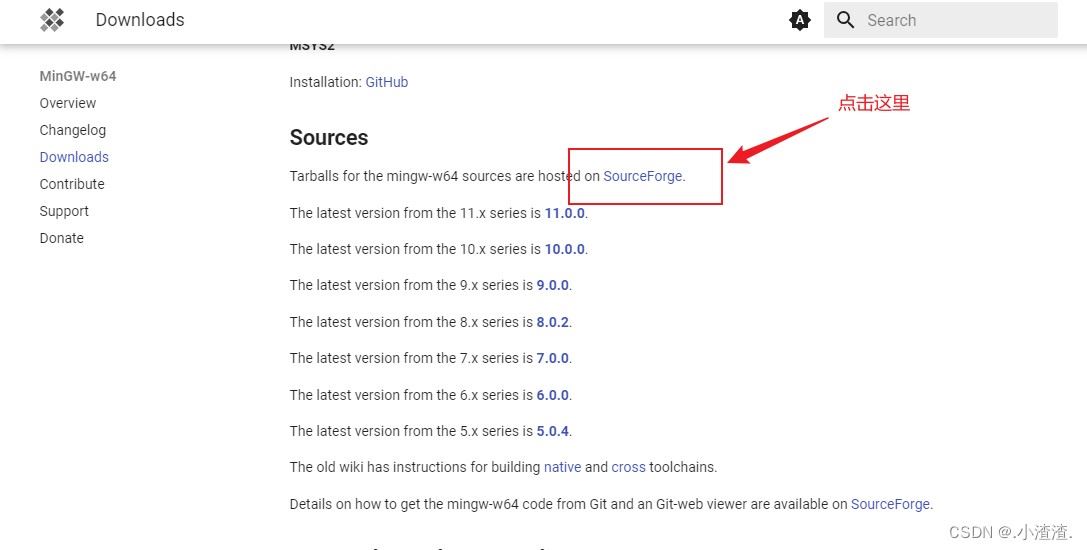Open version 9.0.0 link
Screen dimensions: 1087x550
[553, 285]
